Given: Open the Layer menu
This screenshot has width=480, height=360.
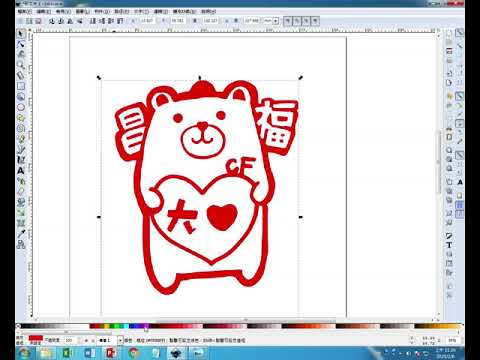Looking at the screenshot, I should 82,11.
